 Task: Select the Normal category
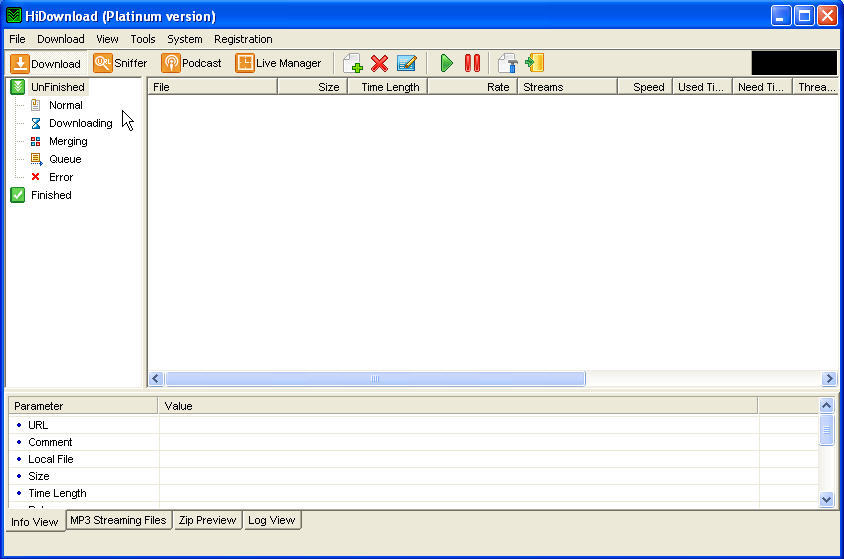pos(66,105)
